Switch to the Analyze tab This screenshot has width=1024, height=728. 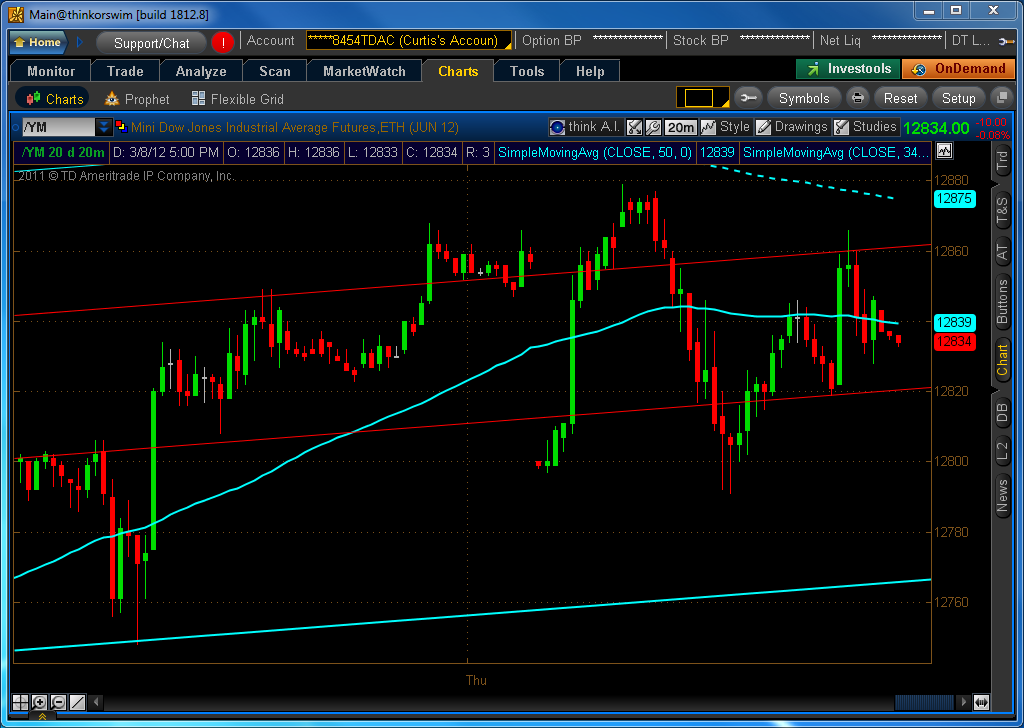coord(200,71)
